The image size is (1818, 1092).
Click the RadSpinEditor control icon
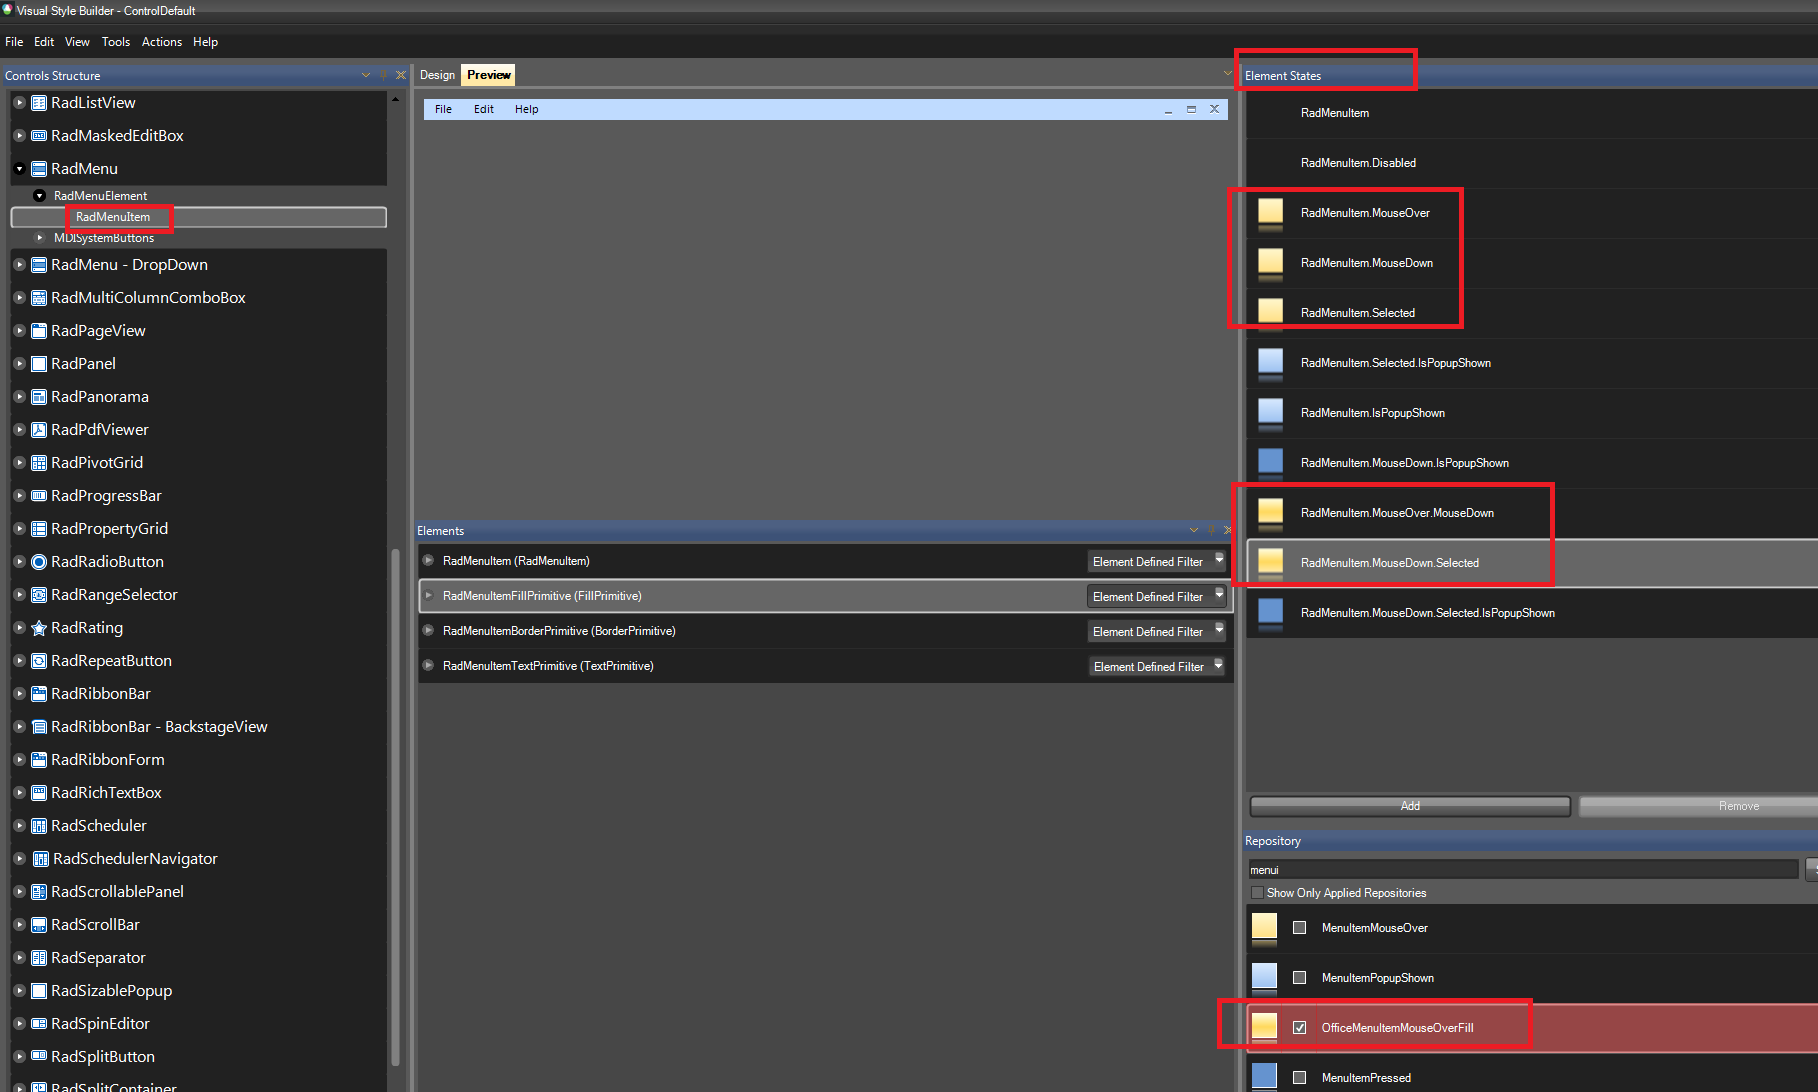39,1024
